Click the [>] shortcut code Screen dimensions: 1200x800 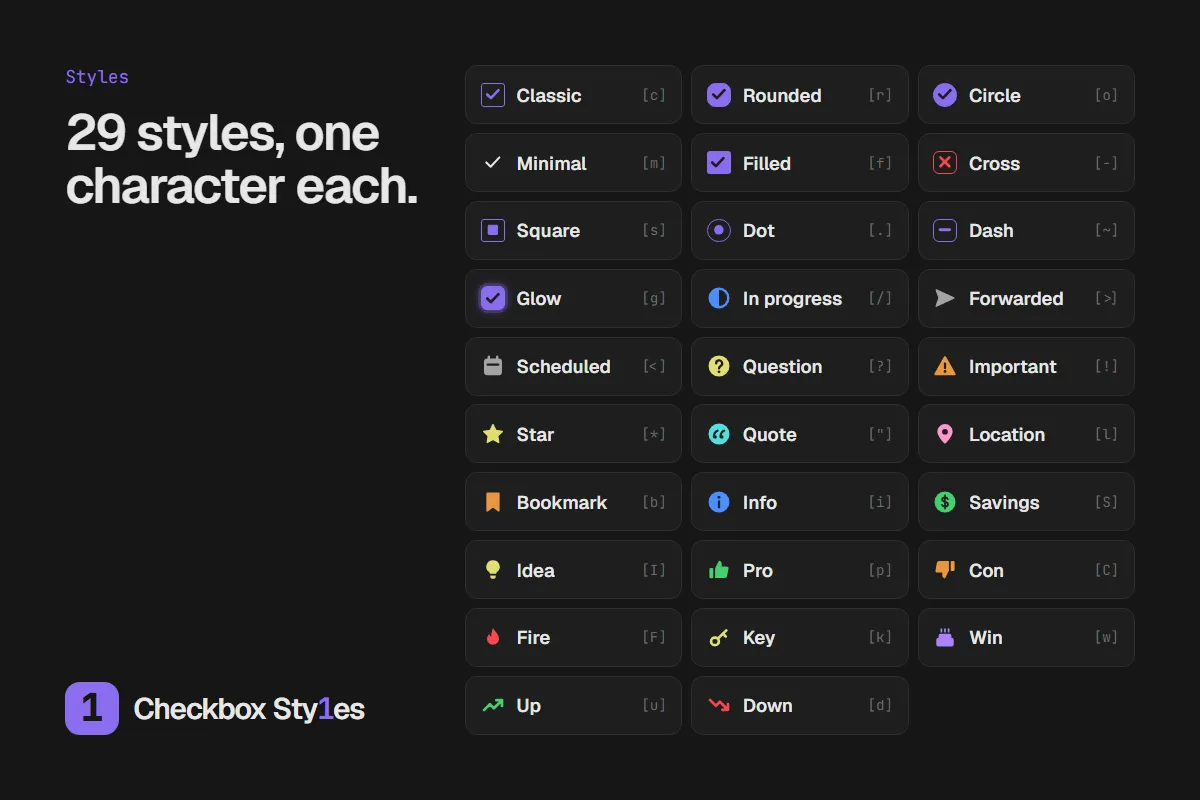(1106, 298)
